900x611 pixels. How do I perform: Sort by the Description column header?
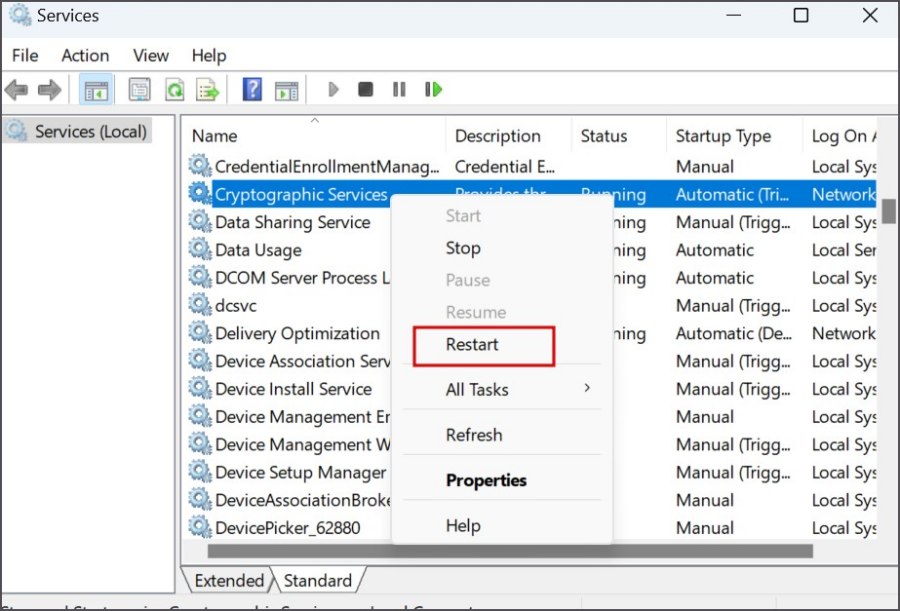[x=498, y=136]
